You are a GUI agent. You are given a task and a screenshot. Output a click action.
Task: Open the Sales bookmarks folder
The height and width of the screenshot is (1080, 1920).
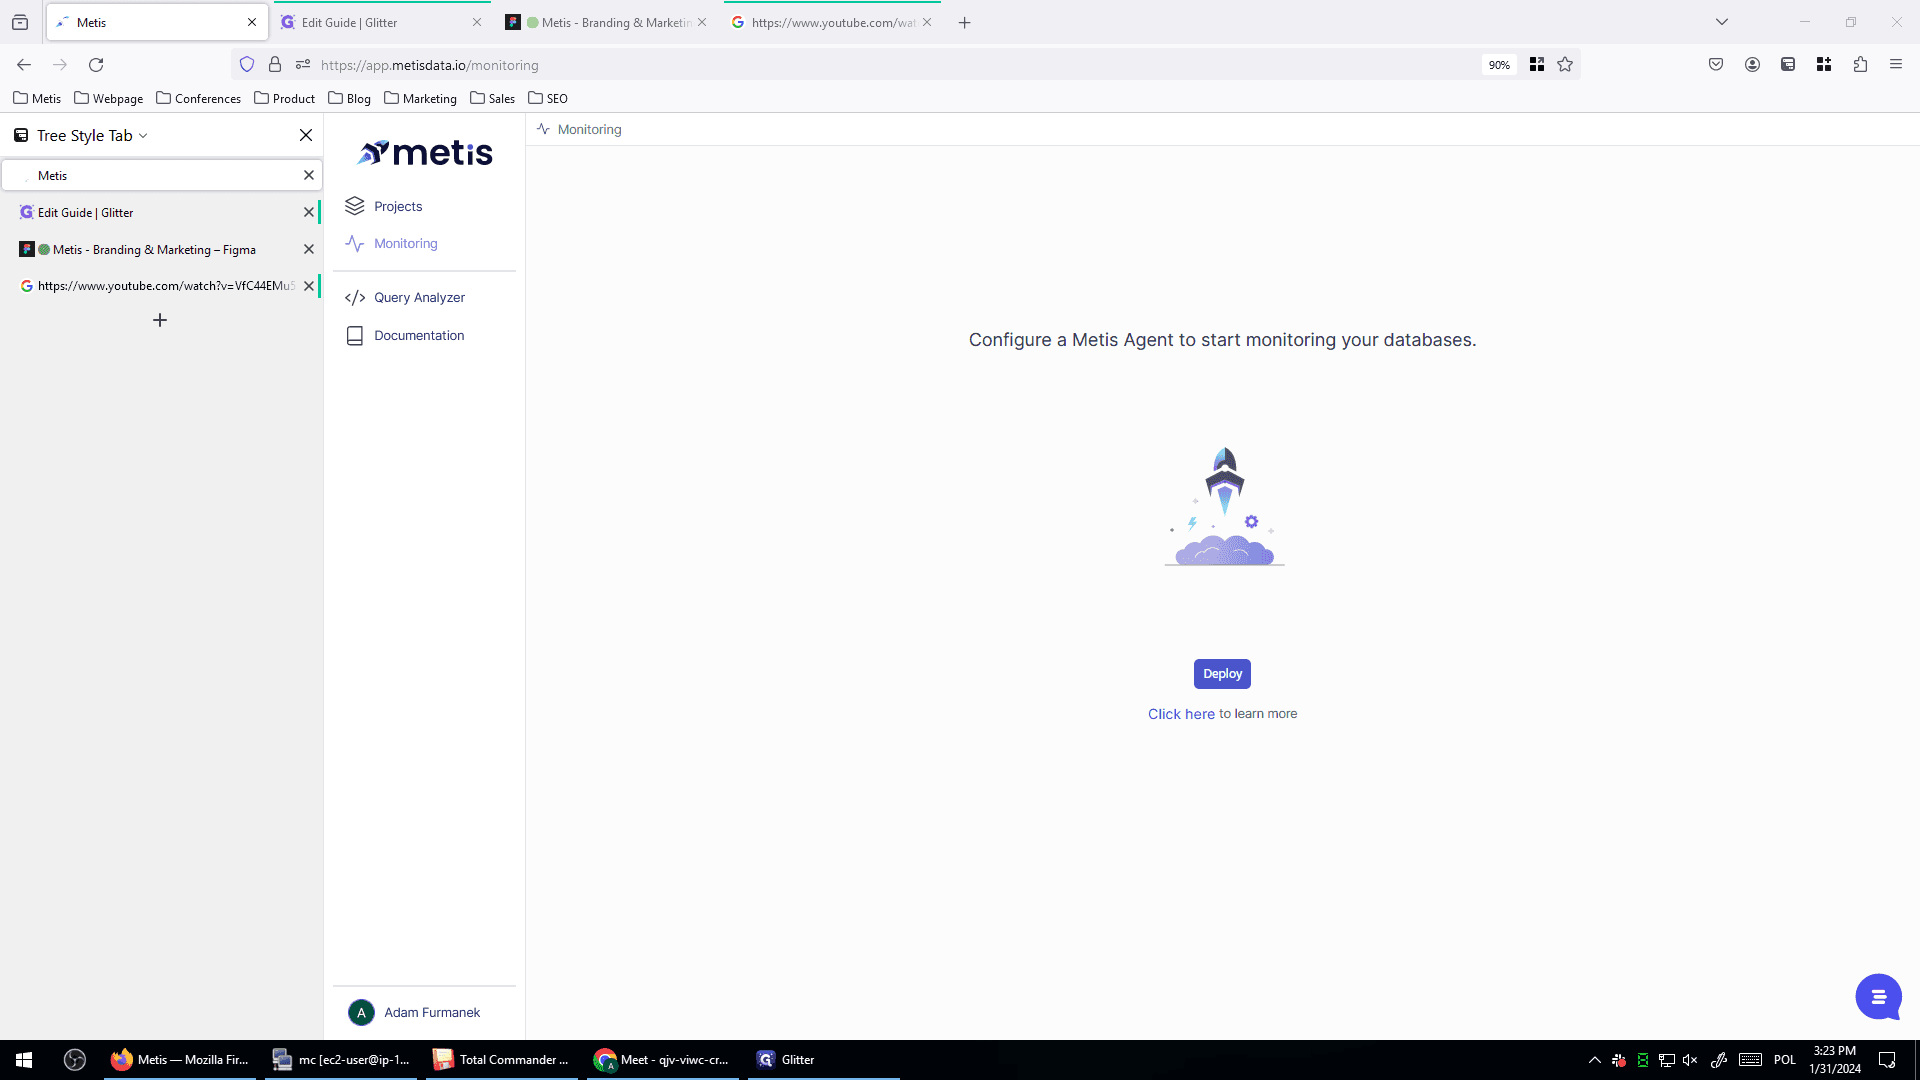coord(492,99)
